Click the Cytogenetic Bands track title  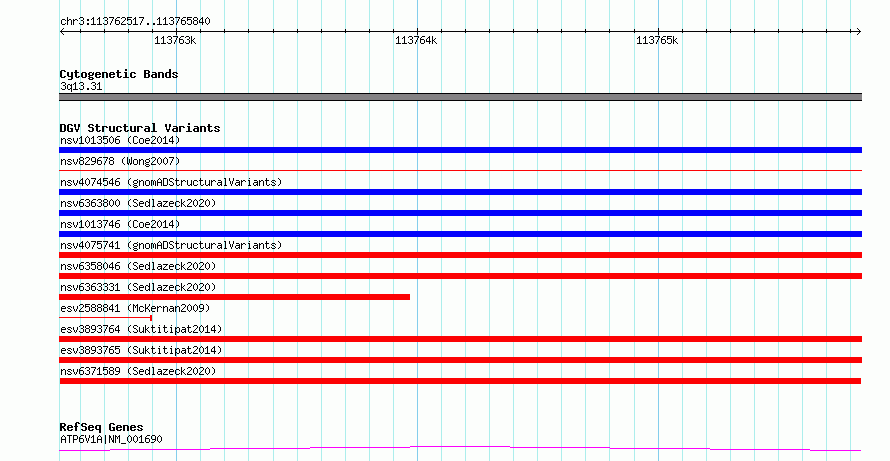pyautogui.click(x=119, y=74)
